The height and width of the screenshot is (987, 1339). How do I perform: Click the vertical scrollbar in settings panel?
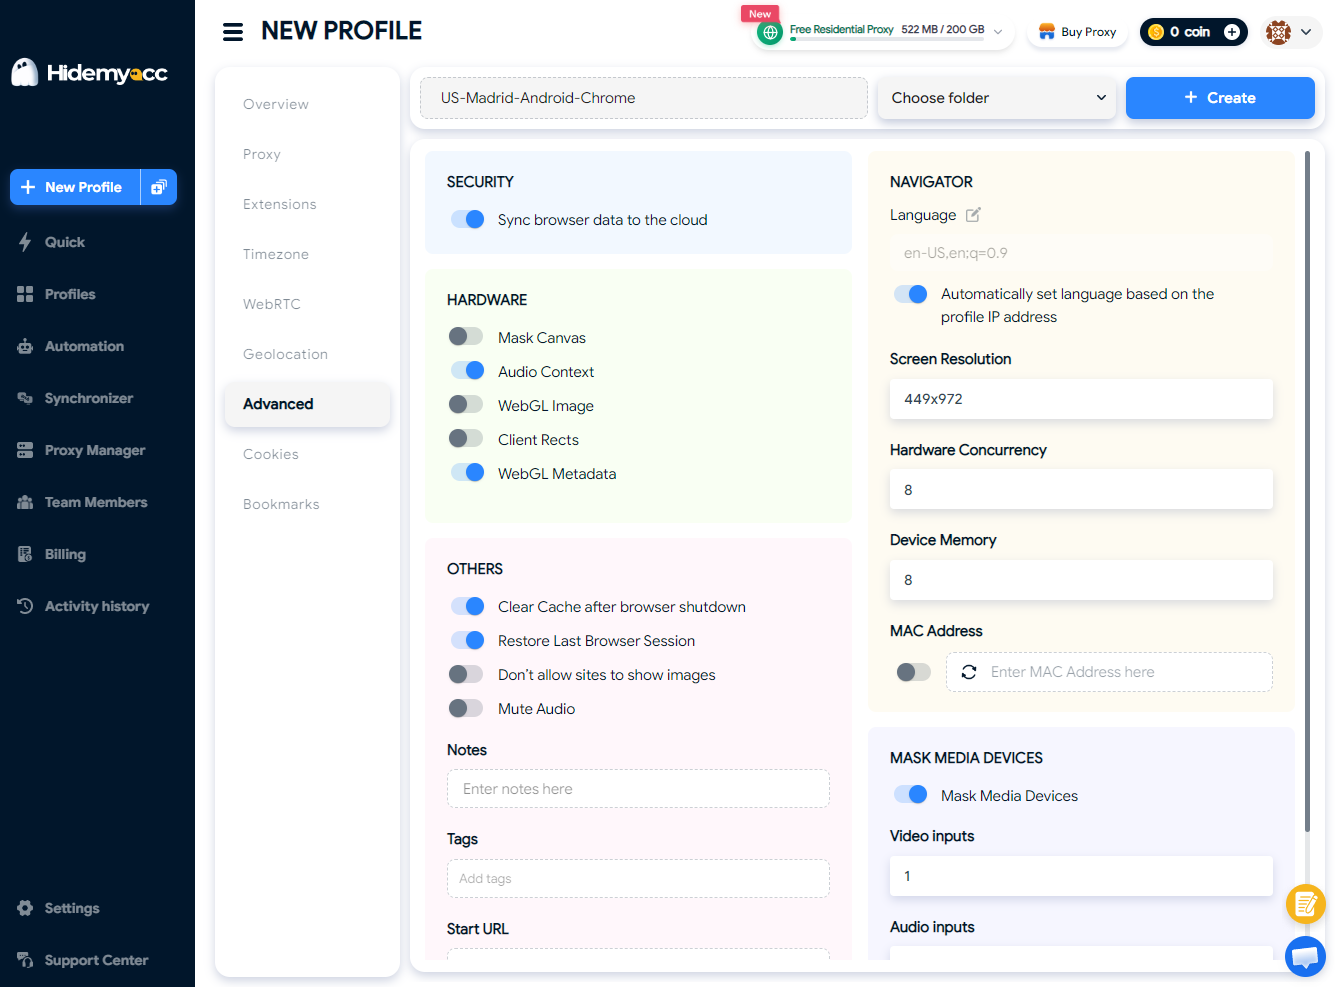(1307, 490)
